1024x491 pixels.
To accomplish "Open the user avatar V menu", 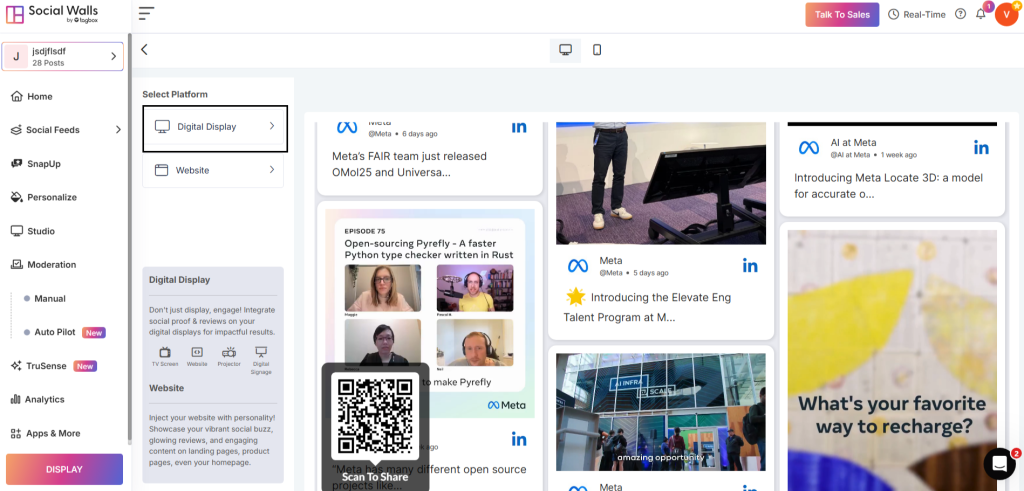I will [x=1006, y=14].
